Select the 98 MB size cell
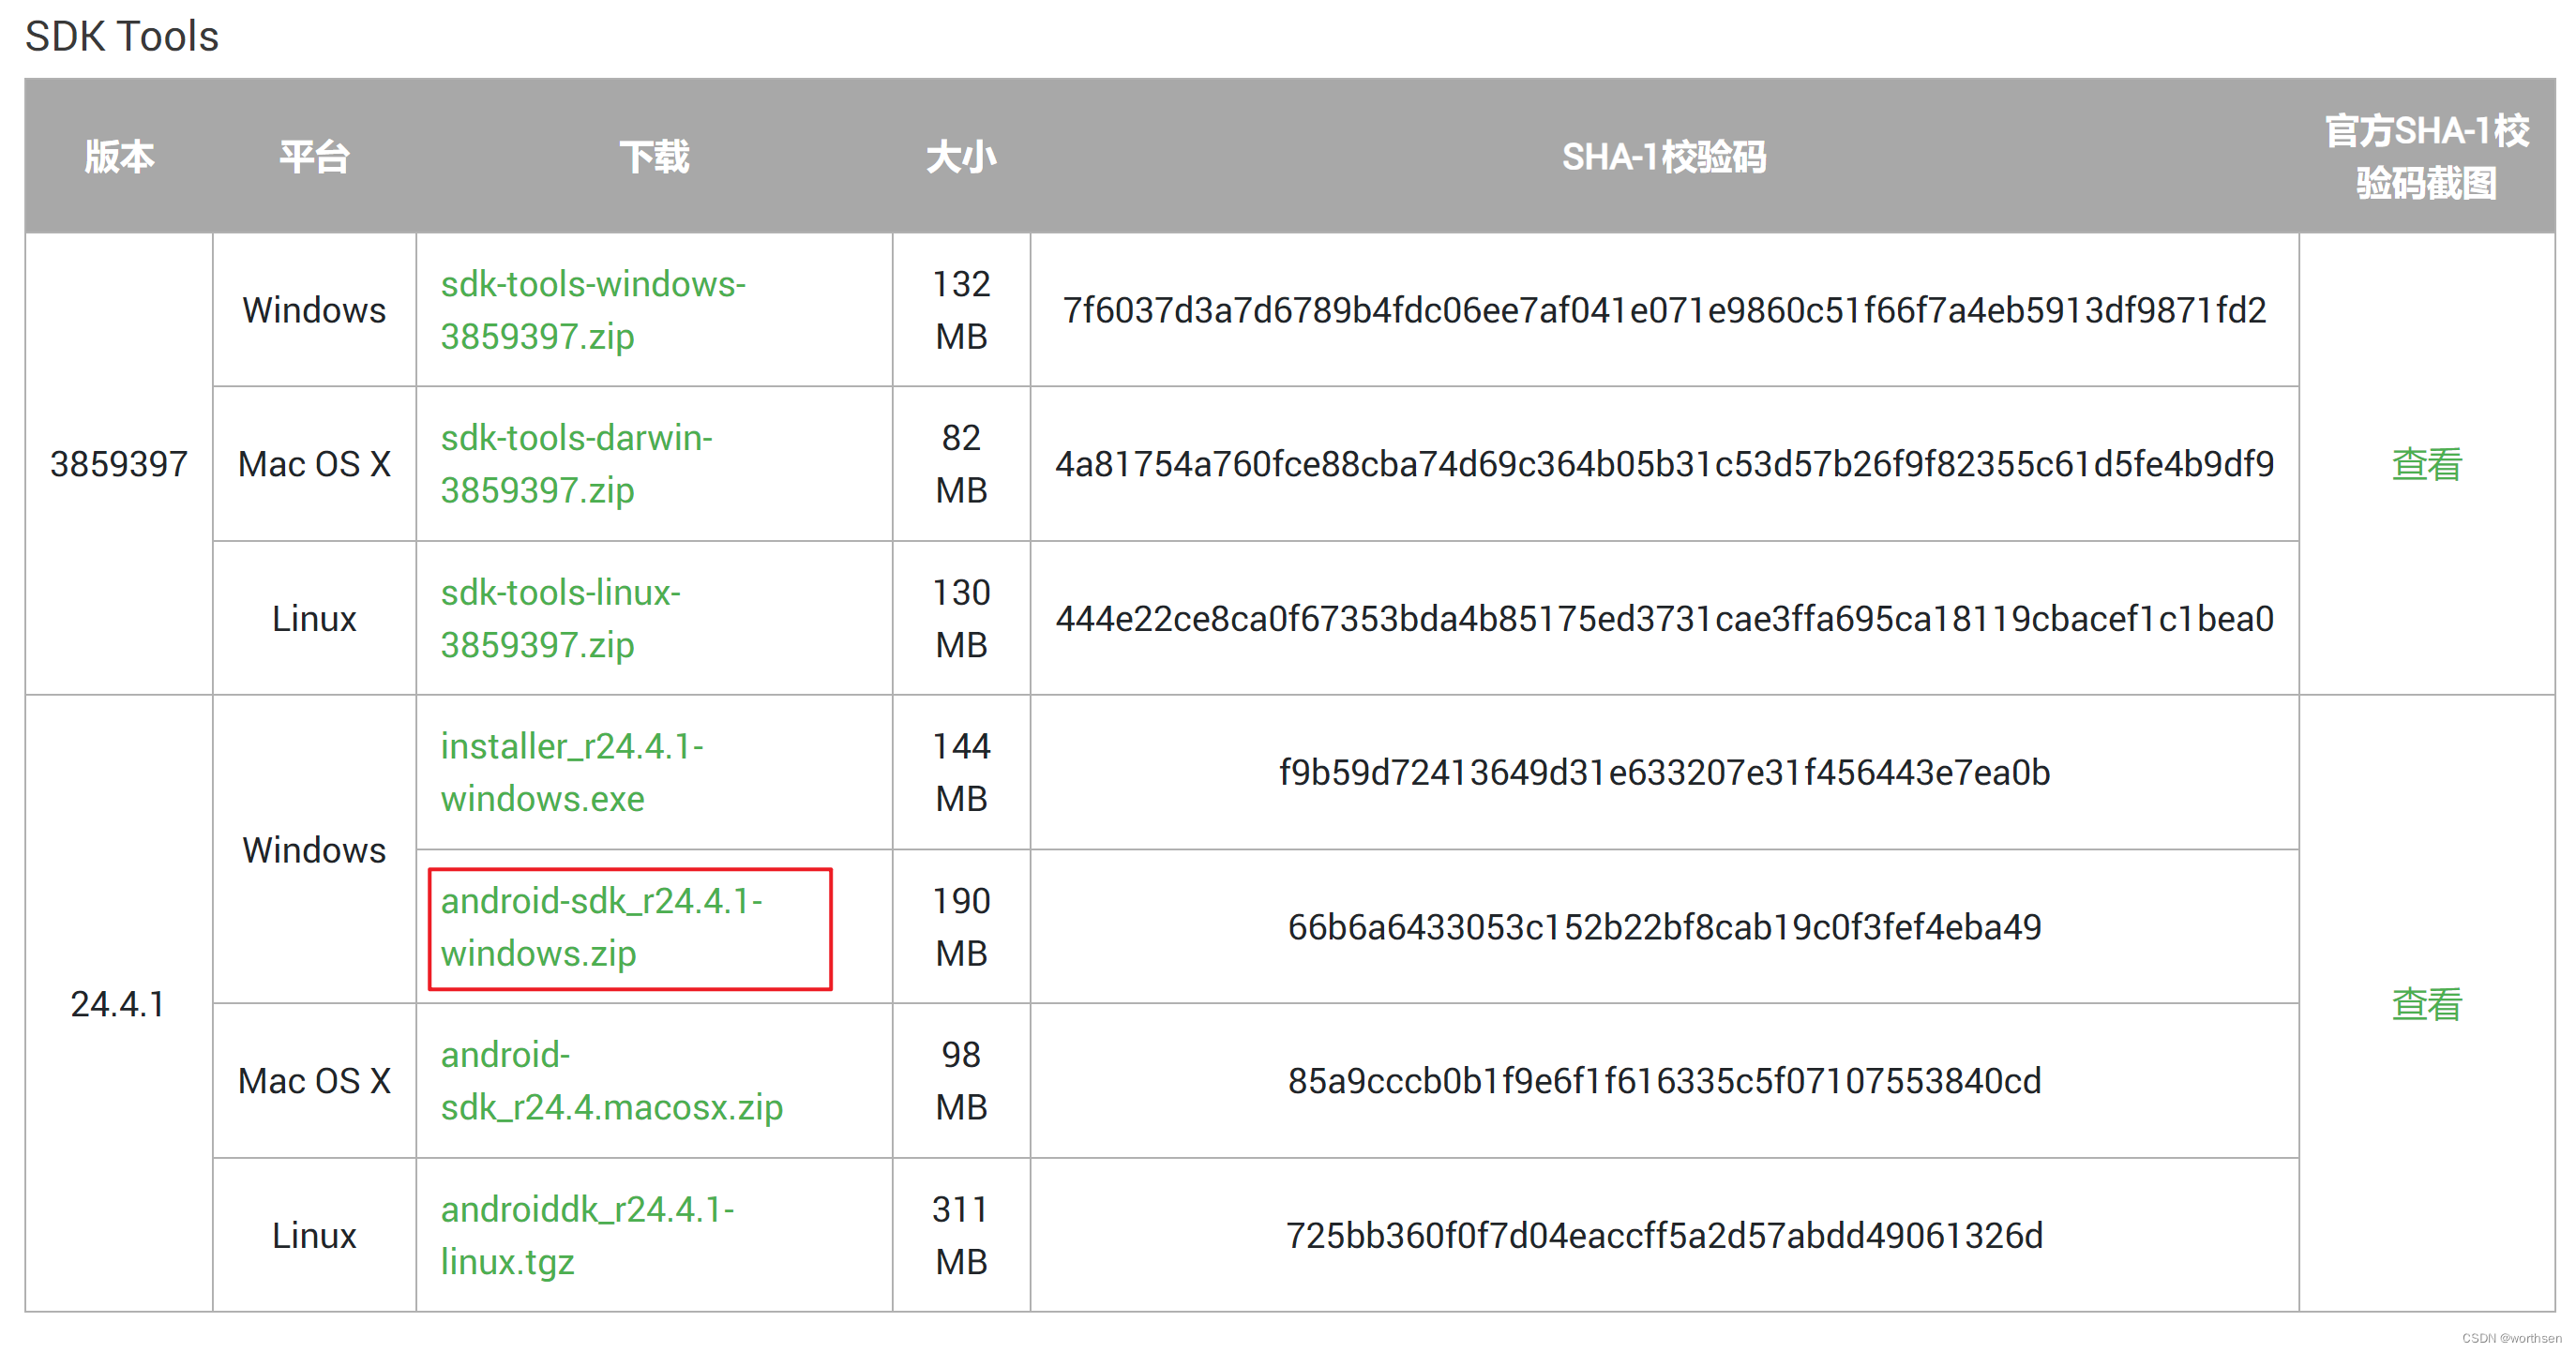Viewport: 2576px width, 1352px height. pos(961,1081)
